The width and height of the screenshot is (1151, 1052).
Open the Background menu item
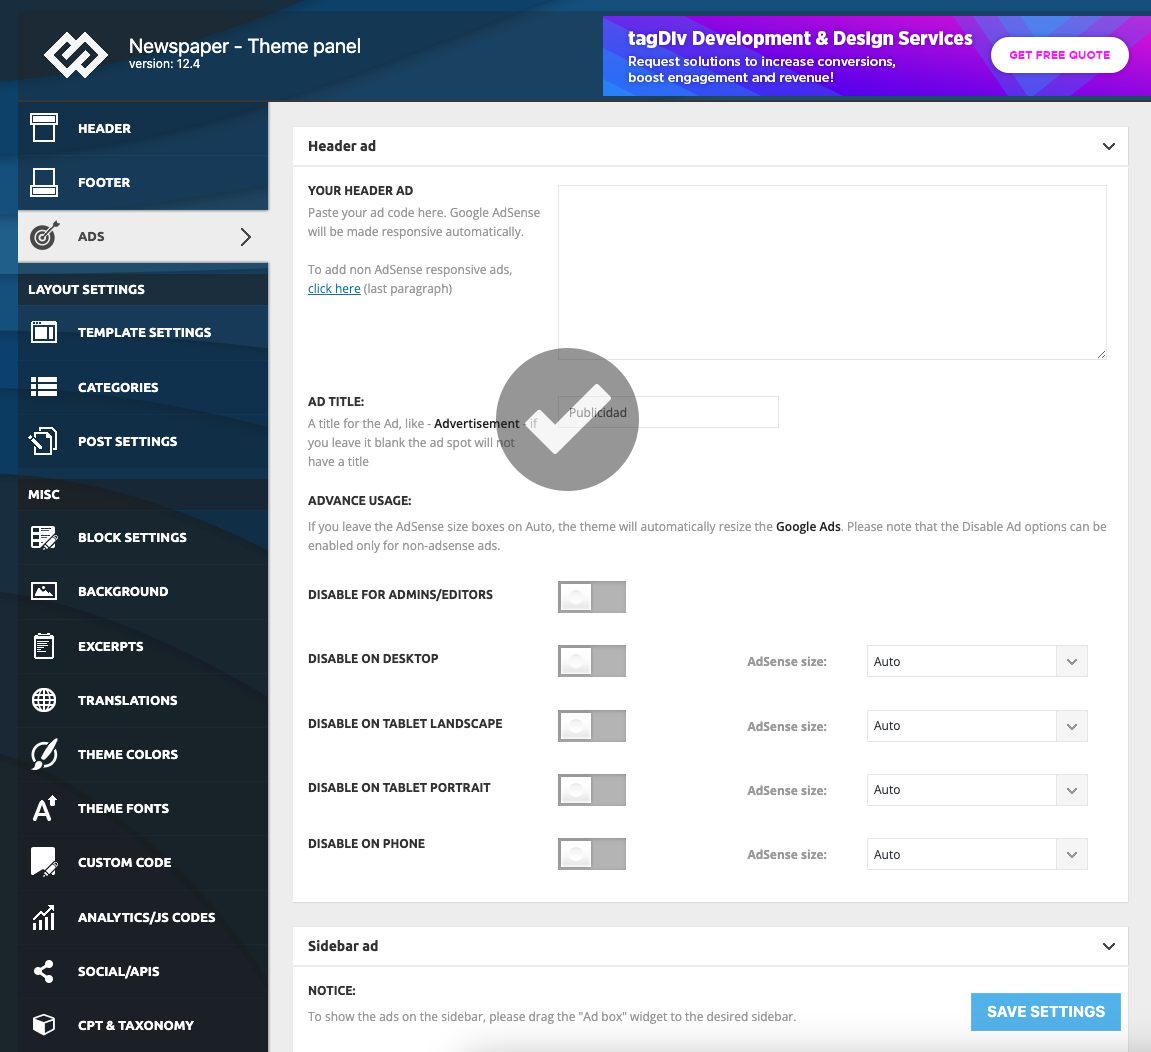coord(143,592)
